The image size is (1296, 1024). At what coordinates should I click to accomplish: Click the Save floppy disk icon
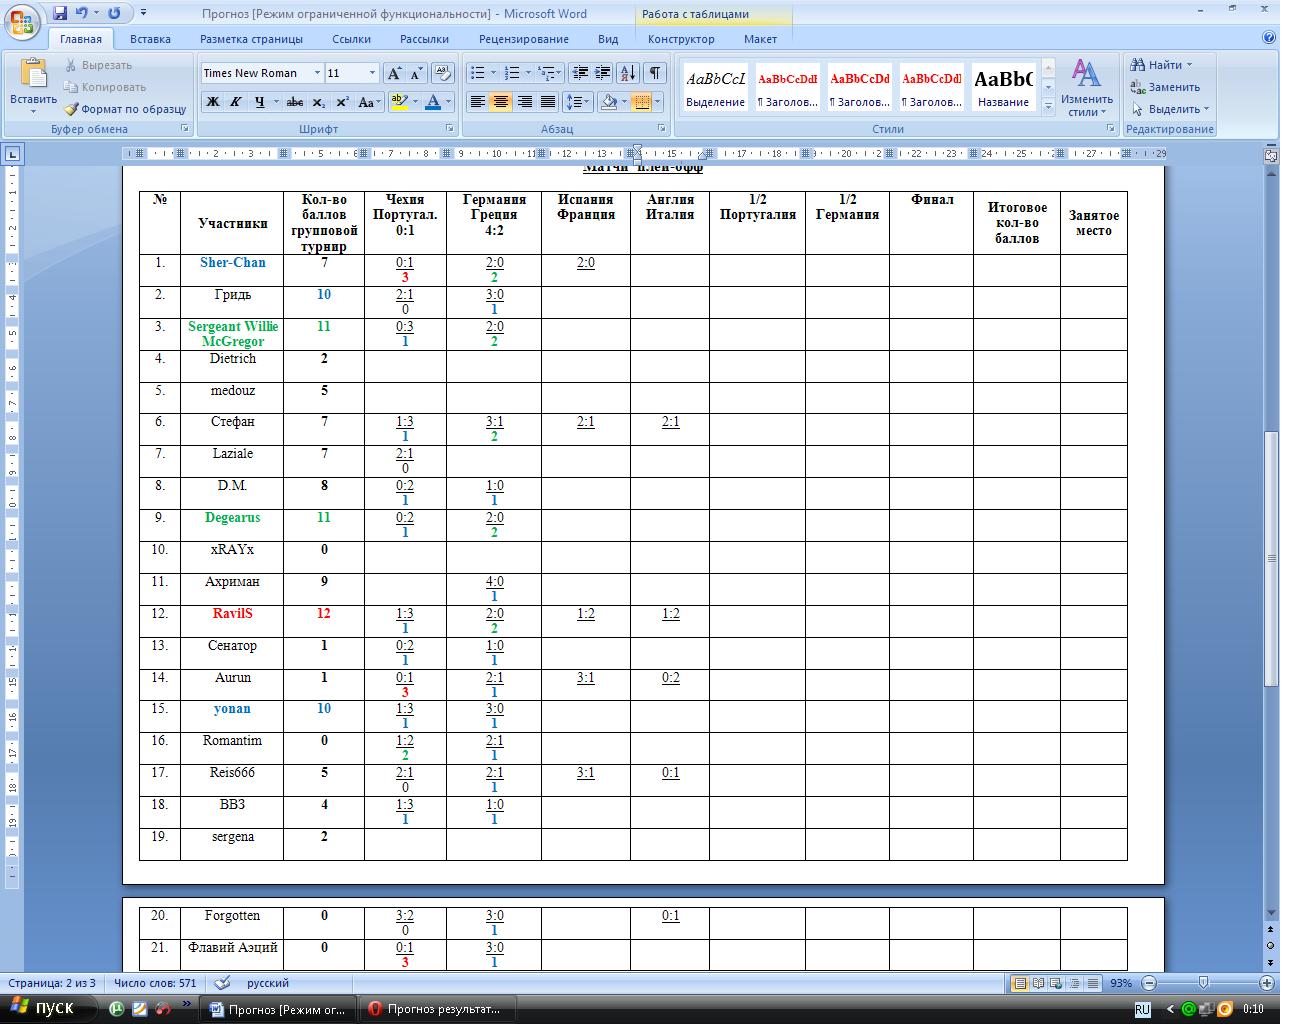click(60, 13)
